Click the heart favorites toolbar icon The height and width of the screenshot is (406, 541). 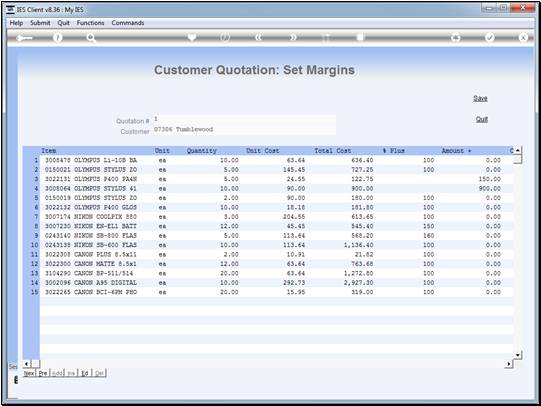(192, 37)
